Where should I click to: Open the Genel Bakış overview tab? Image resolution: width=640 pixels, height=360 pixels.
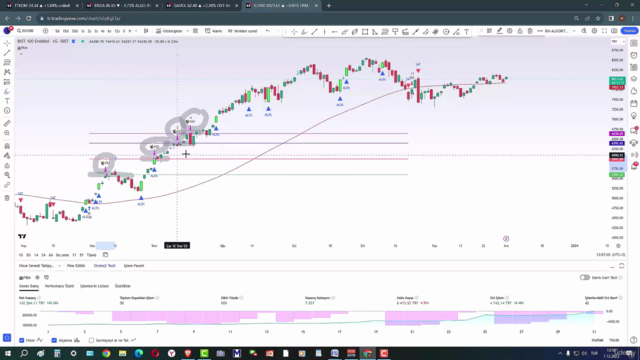point(29,286)
